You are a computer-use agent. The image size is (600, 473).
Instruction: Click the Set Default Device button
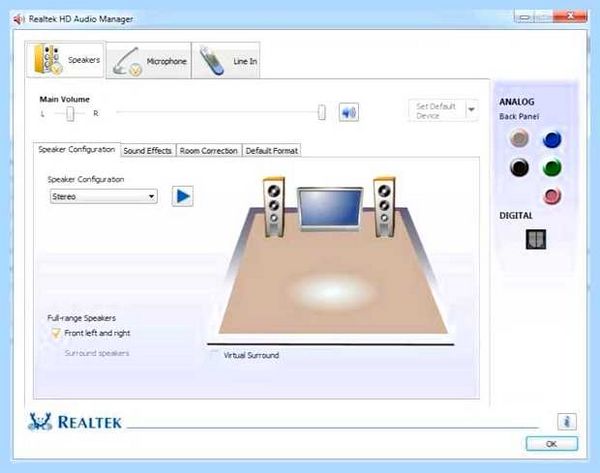pos(437,111)
